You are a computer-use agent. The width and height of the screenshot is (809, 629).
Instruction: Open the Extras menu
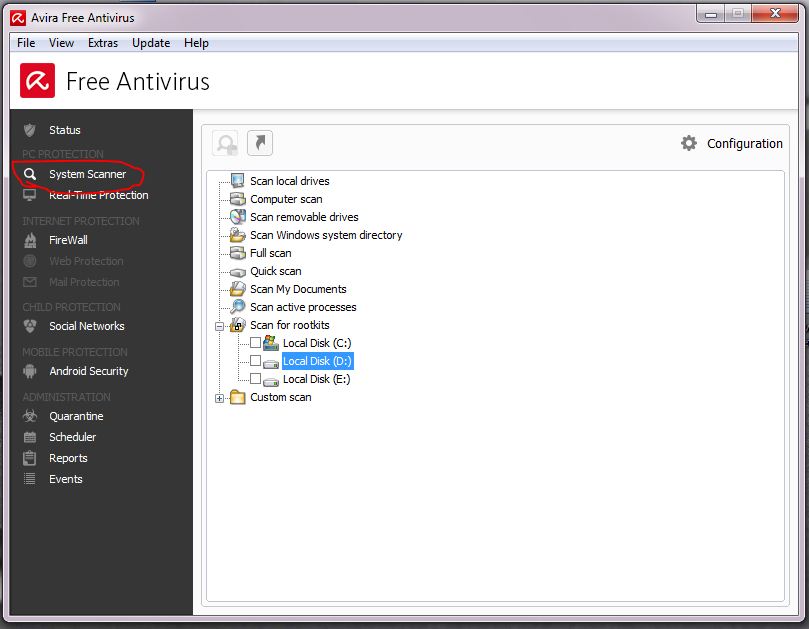(x=102, y=43)
